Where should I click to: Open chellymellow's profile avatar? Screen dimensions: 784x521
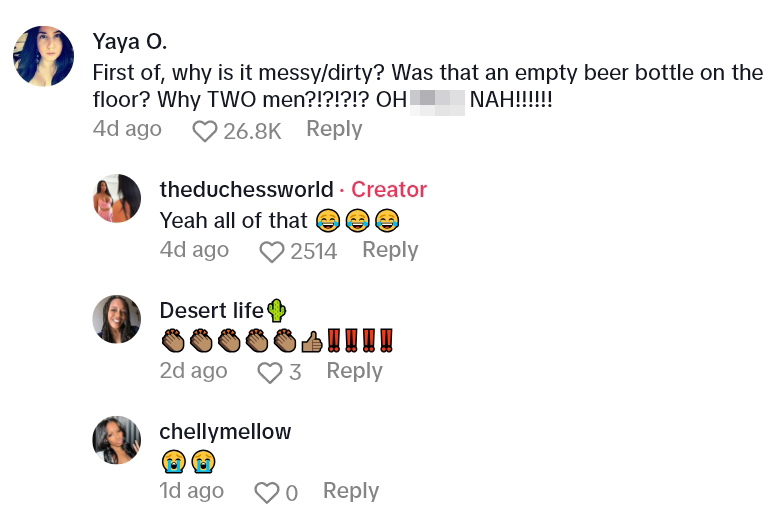[x=117, y=440]
